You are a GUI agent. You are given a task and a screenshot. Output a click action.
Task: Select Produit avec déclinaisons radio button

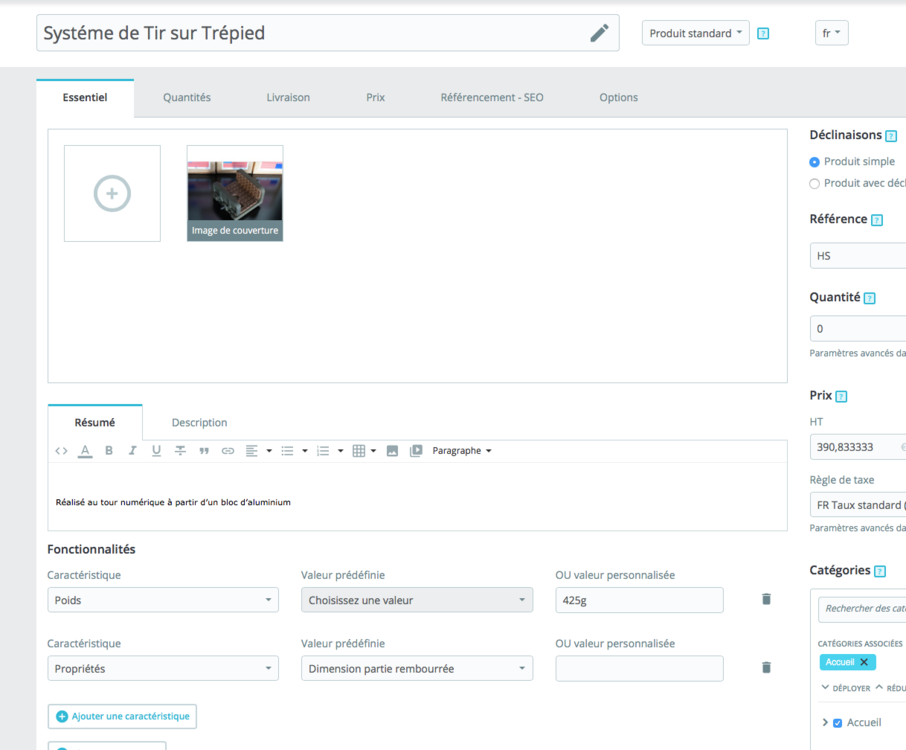point(814,184)
